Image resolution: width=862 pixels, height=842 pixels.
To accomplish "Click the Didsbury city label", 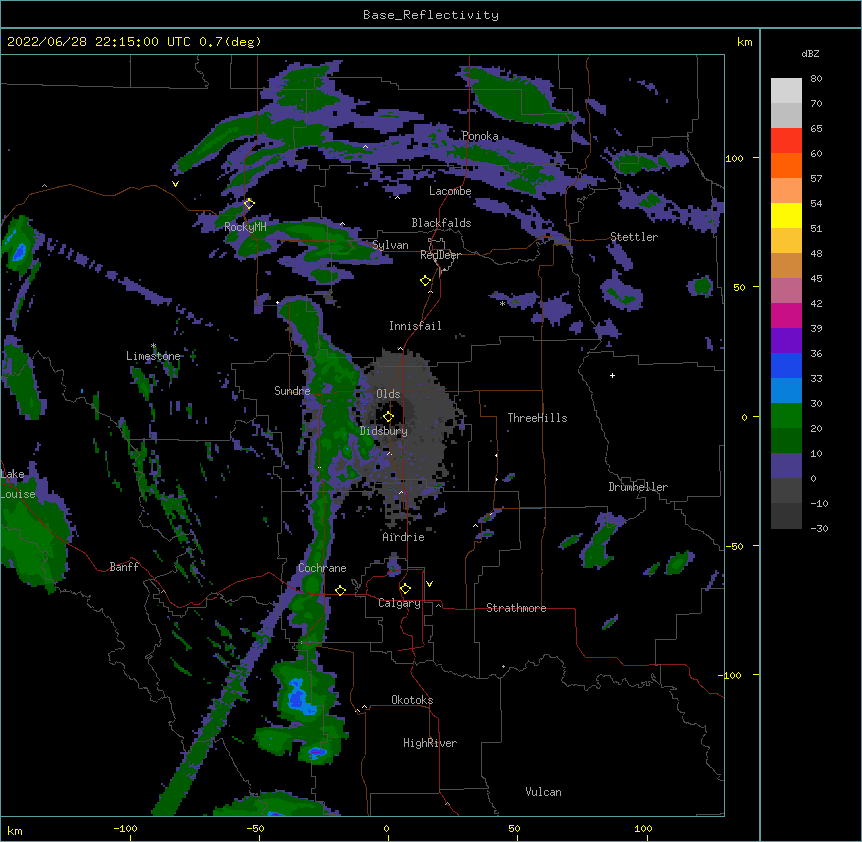I will pyautogui.click(x=384, y=431).
